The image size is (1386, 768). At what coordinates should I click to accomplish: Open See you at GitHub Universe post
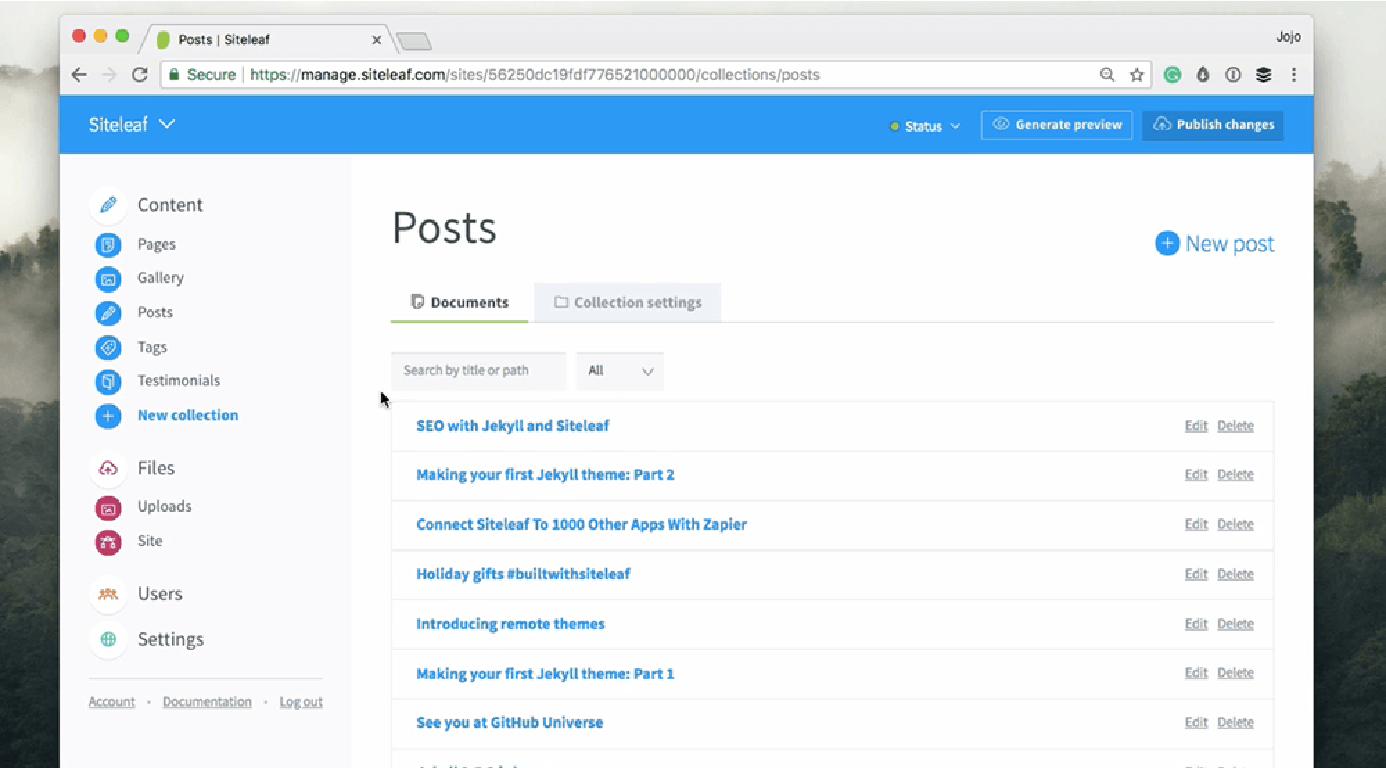pyautogui.click(x=509, y=723)
